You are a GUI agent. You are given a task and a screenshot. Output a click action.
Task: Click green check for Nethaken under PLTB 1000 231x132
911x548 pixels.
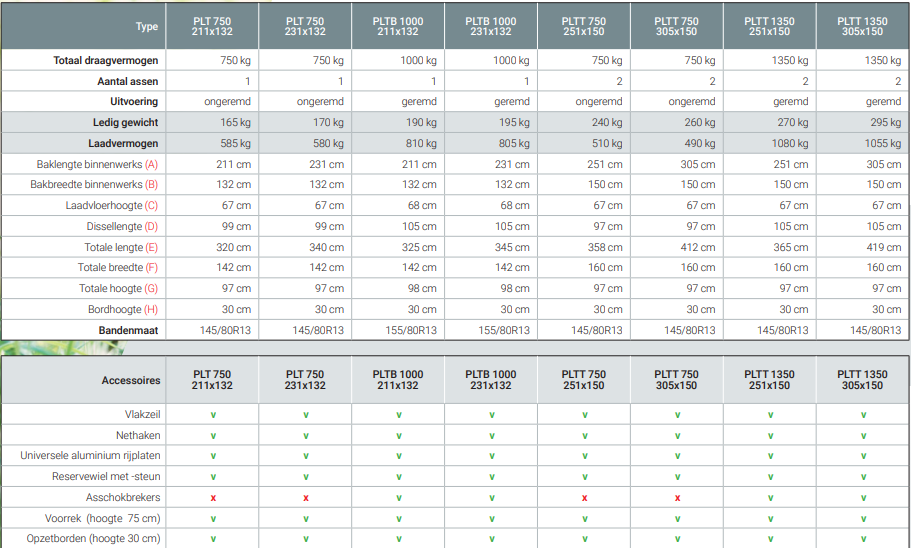pyautogui.click(x=492, y=436)
